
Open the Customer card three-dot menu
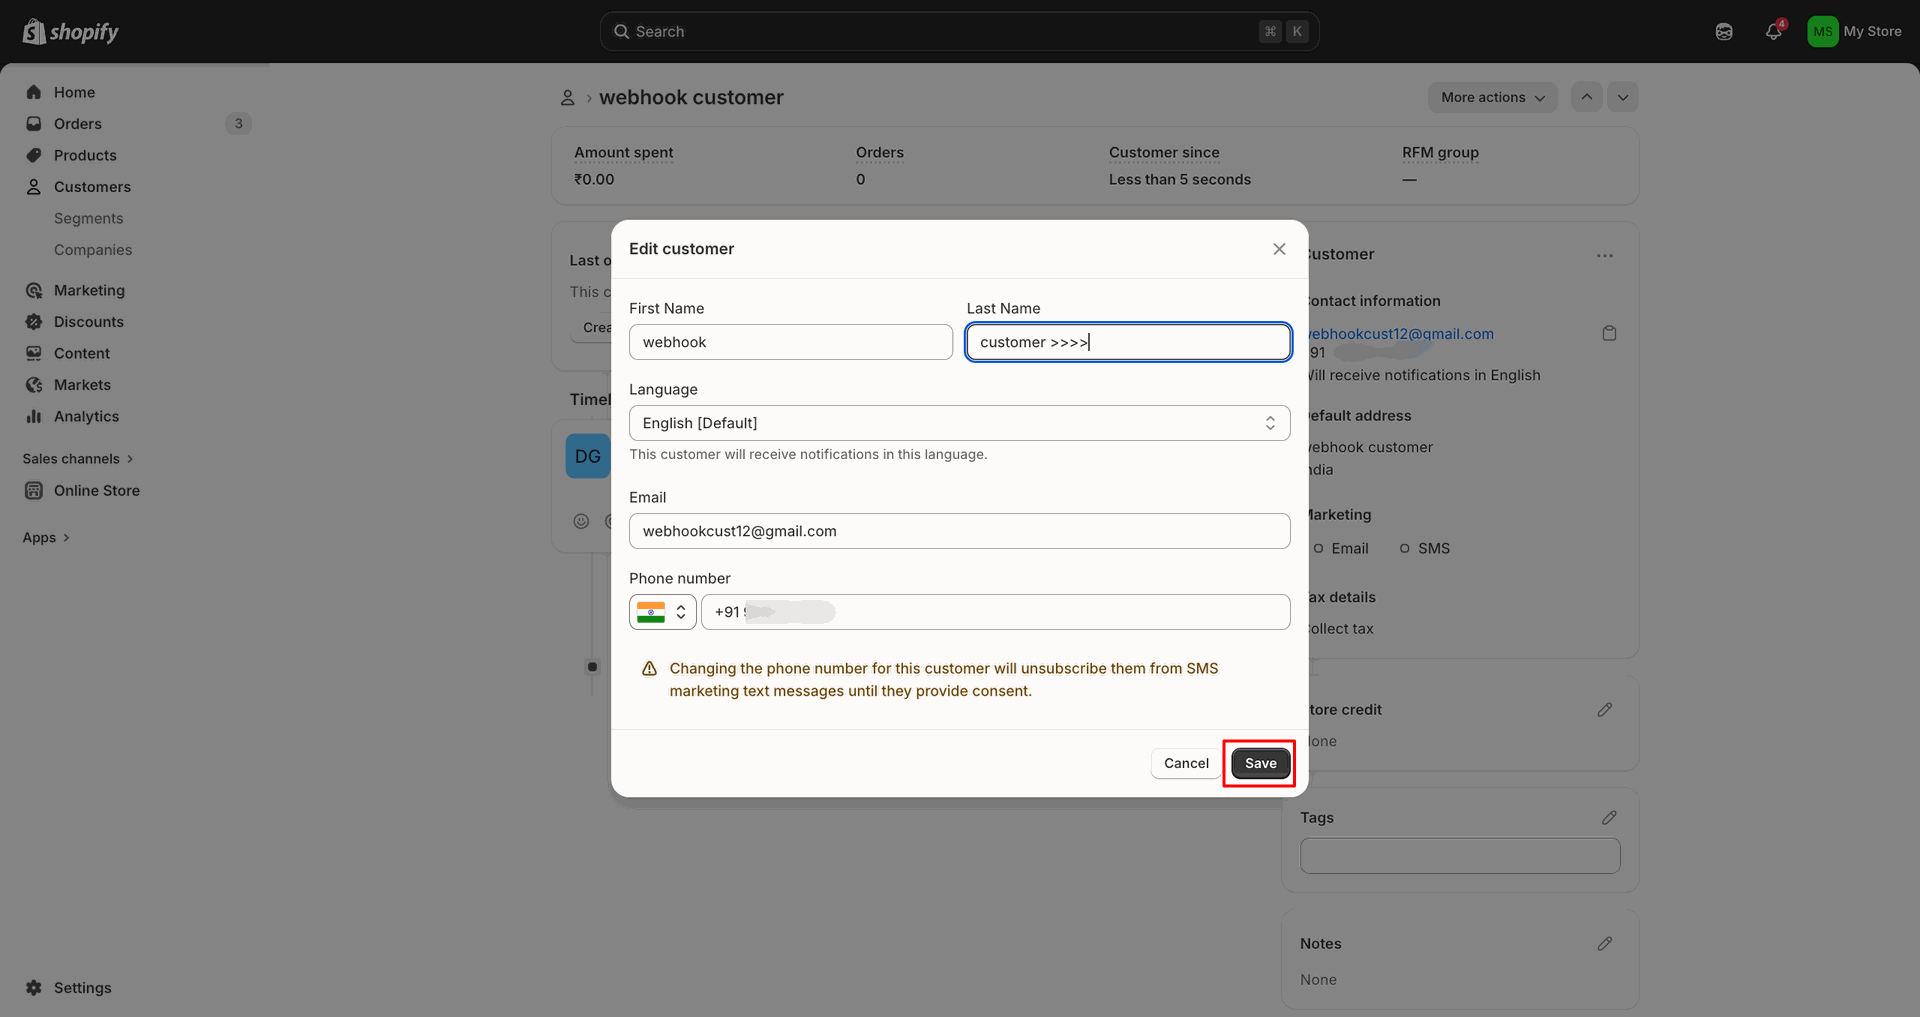coord(1605,255)
